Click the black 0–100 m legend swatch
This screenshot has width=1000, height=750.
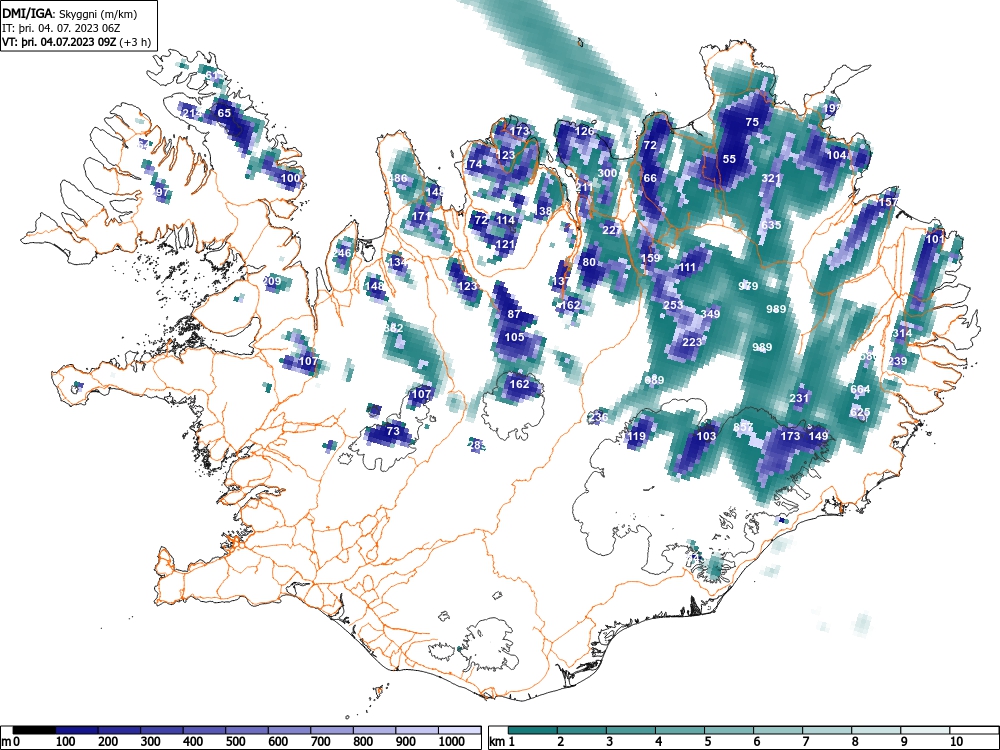coord(34,730)
